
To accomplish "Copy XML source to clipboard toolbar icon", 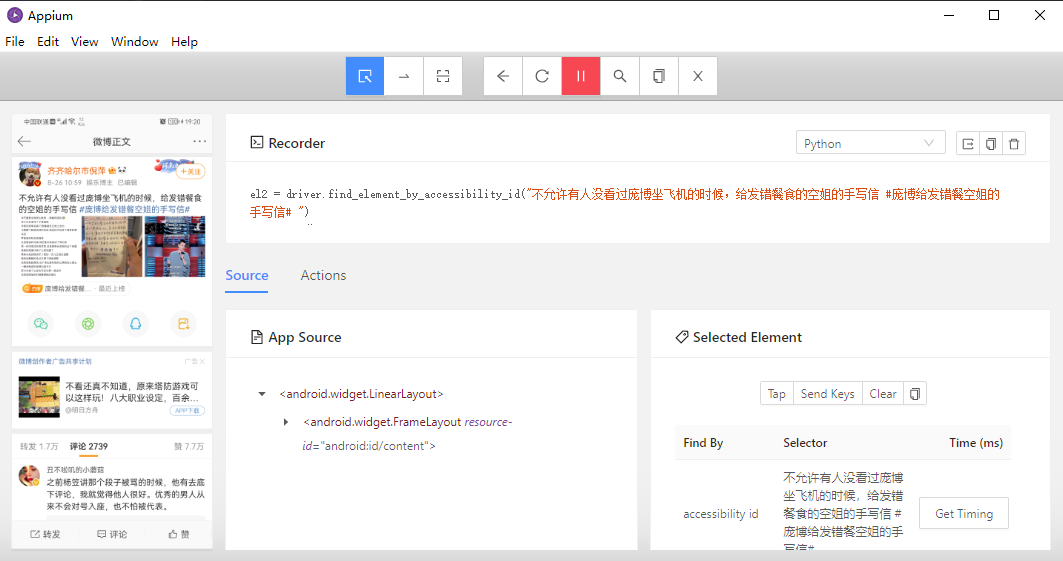I will [658, 76].
